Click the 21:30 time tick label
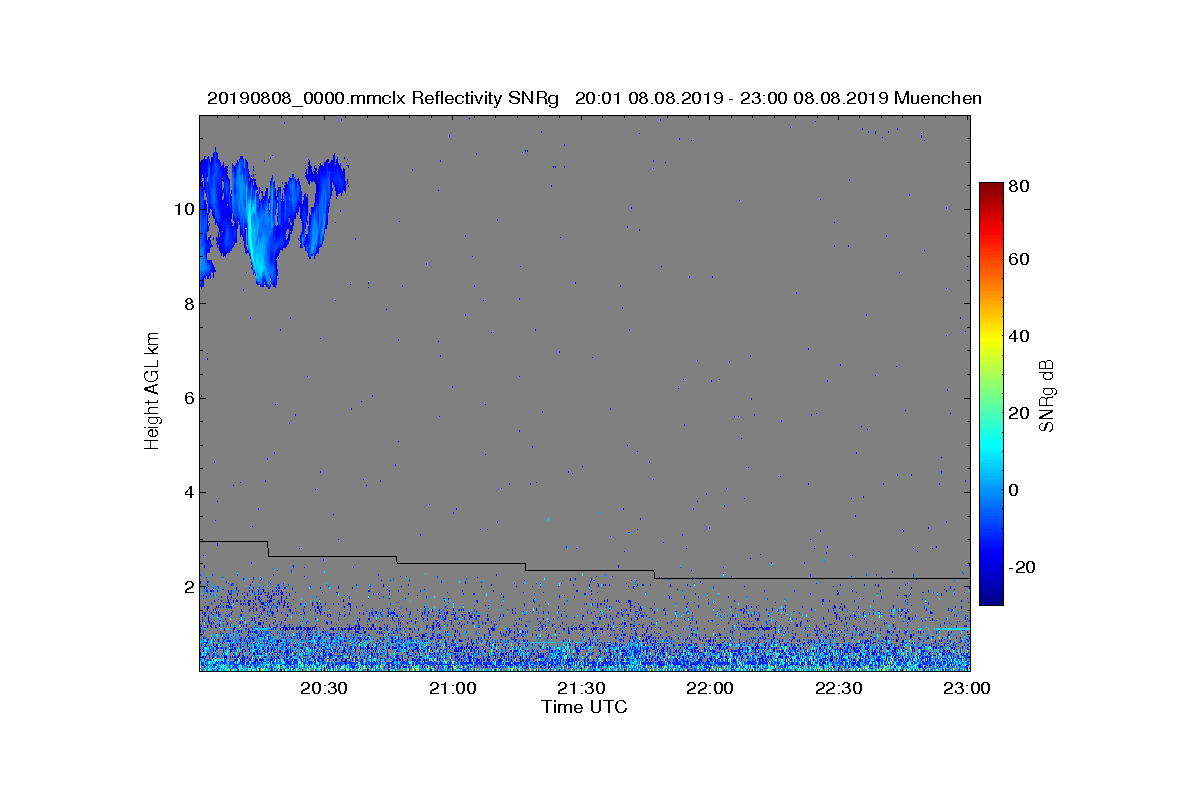Screen dimensions: 1200x800 582,689
